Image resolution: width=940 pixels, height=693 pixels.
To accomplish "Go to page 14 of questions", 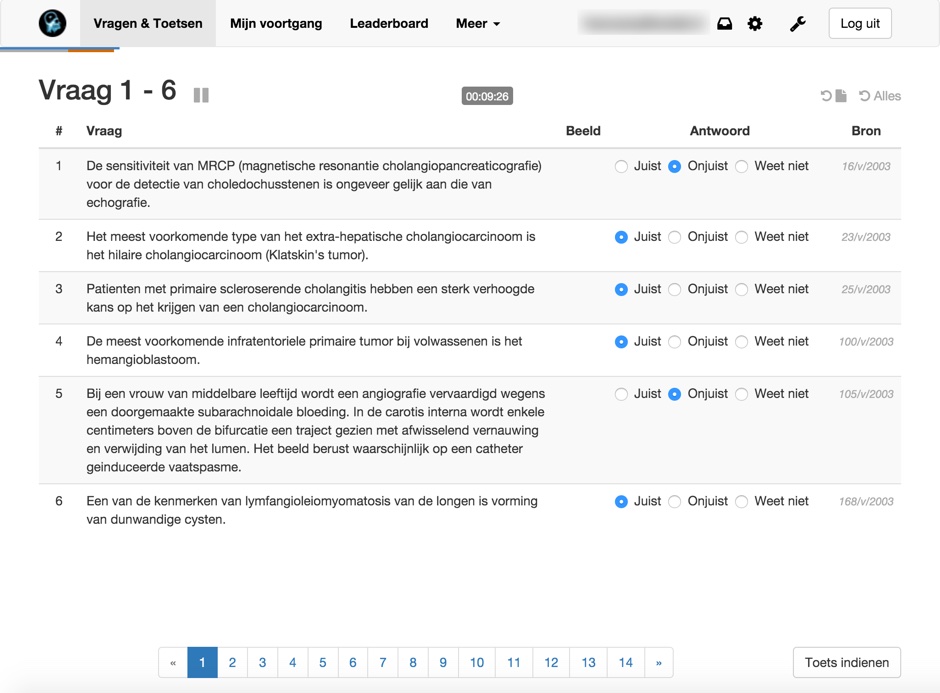I will point(625,662).
